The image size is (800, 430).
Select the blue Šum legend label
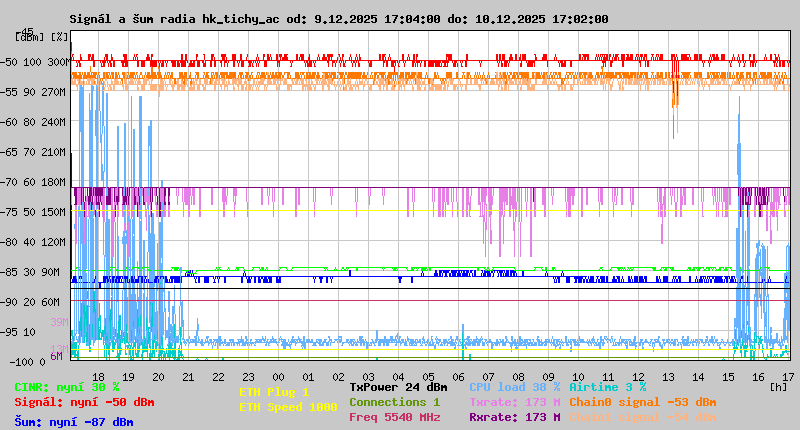tap(74, 422)
